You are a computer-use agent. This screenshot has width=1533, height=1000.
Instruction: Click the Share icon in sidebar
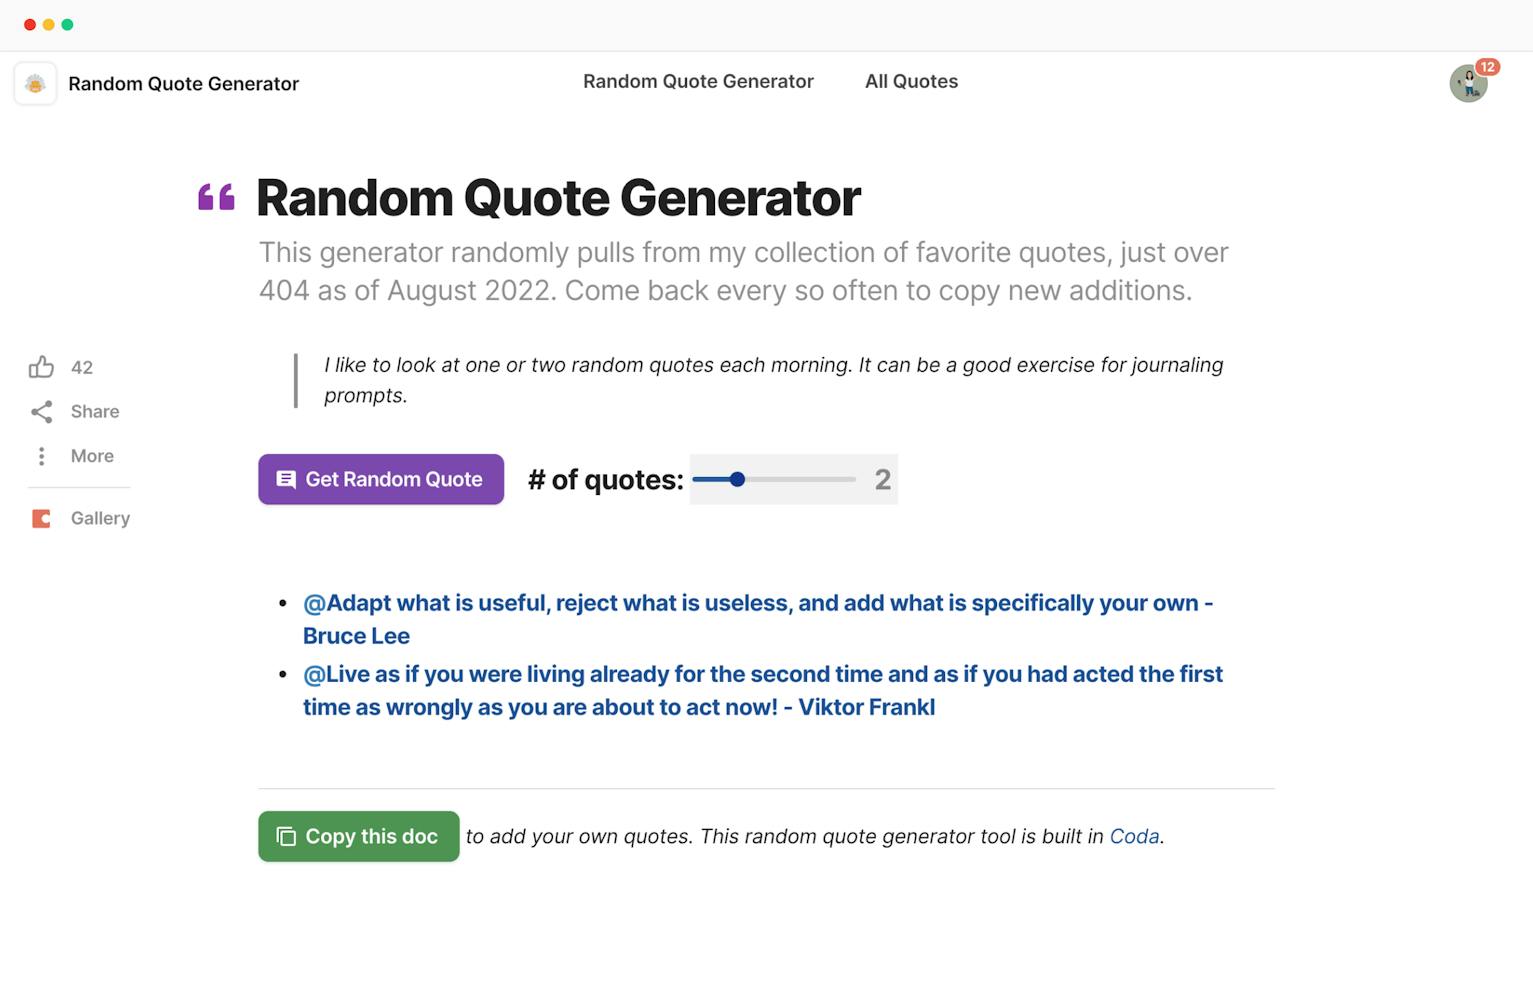[x=41, y=411]
